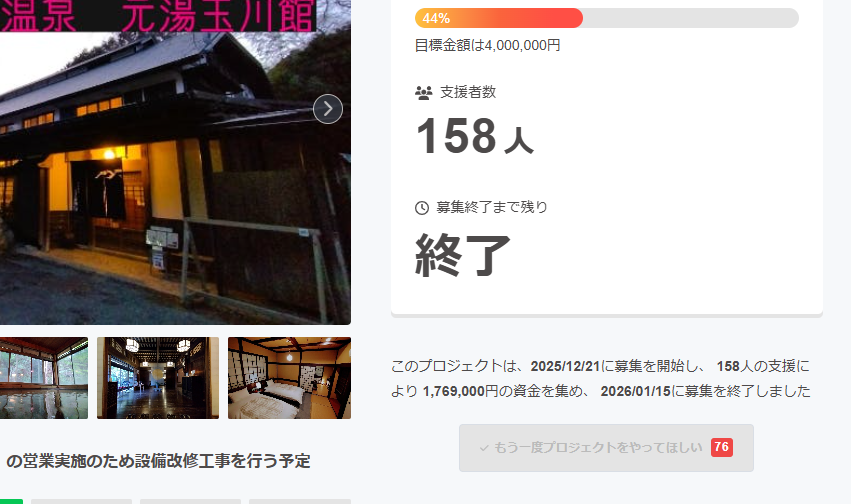Click the 2026/01/15 end date

[x=636, y=391]
